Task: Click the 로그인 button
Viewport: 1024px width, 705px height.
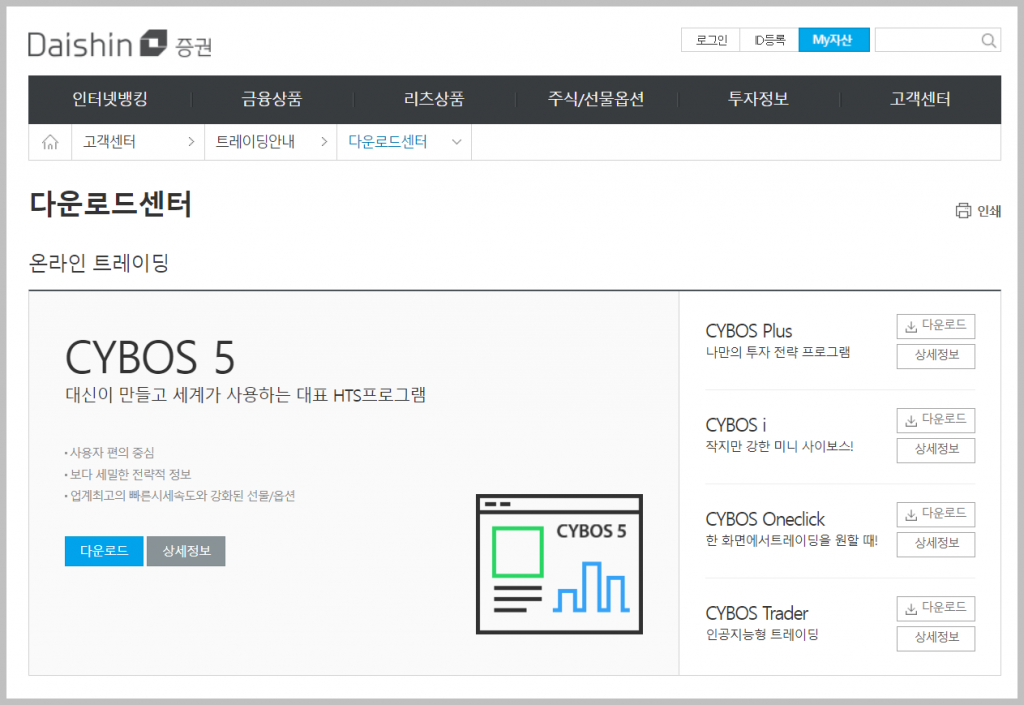Action: [x=711, y=40]
